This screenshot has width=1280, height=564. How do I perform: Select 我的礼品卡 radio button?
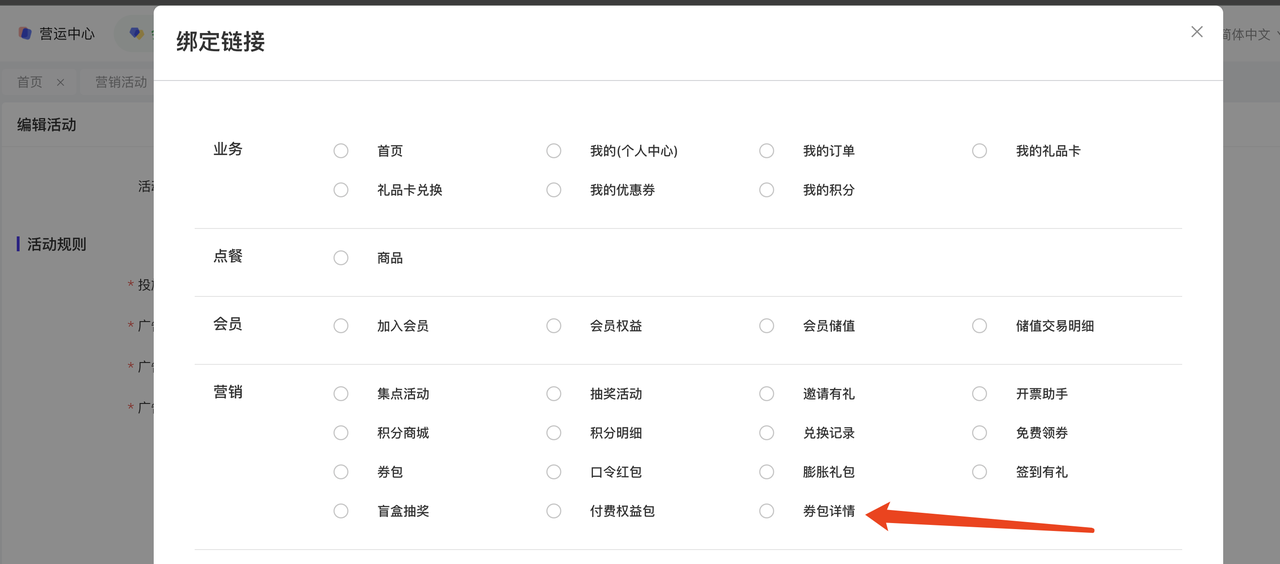[x=980, y=151]
